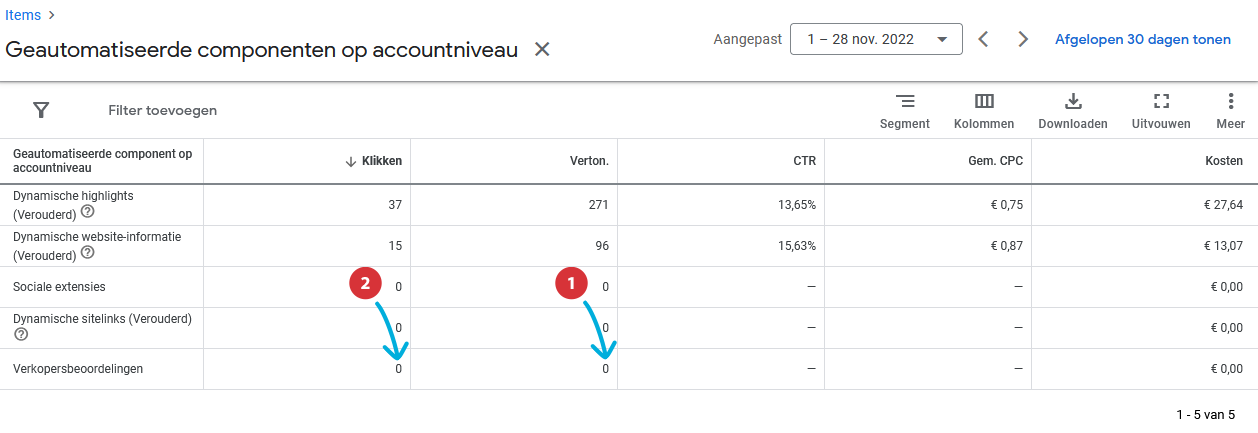Open help icon for Dynamische sitelinks
The width and height of the screenshot is (1258, 433).
pyautogui.click(x=21, y=334)
